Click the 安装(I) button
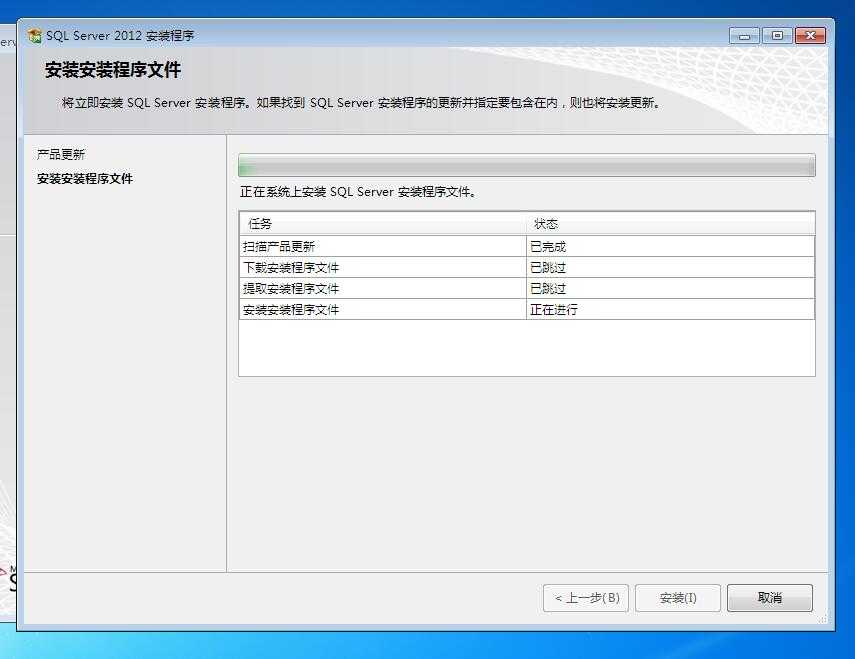Viewport: 855px width, 659px height. [x=678, y=598]
